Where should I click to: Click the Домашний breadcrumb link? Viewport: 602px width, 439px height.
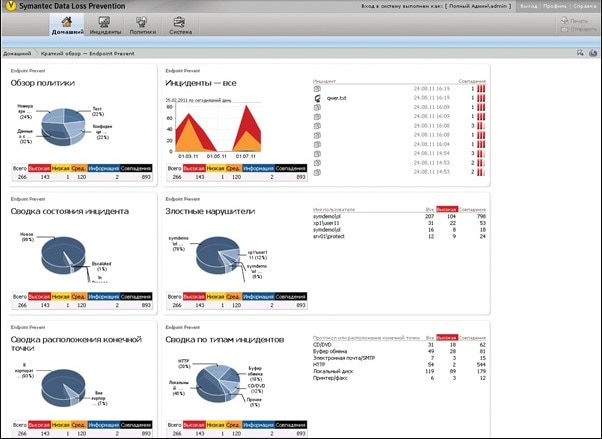coord(17,53)
